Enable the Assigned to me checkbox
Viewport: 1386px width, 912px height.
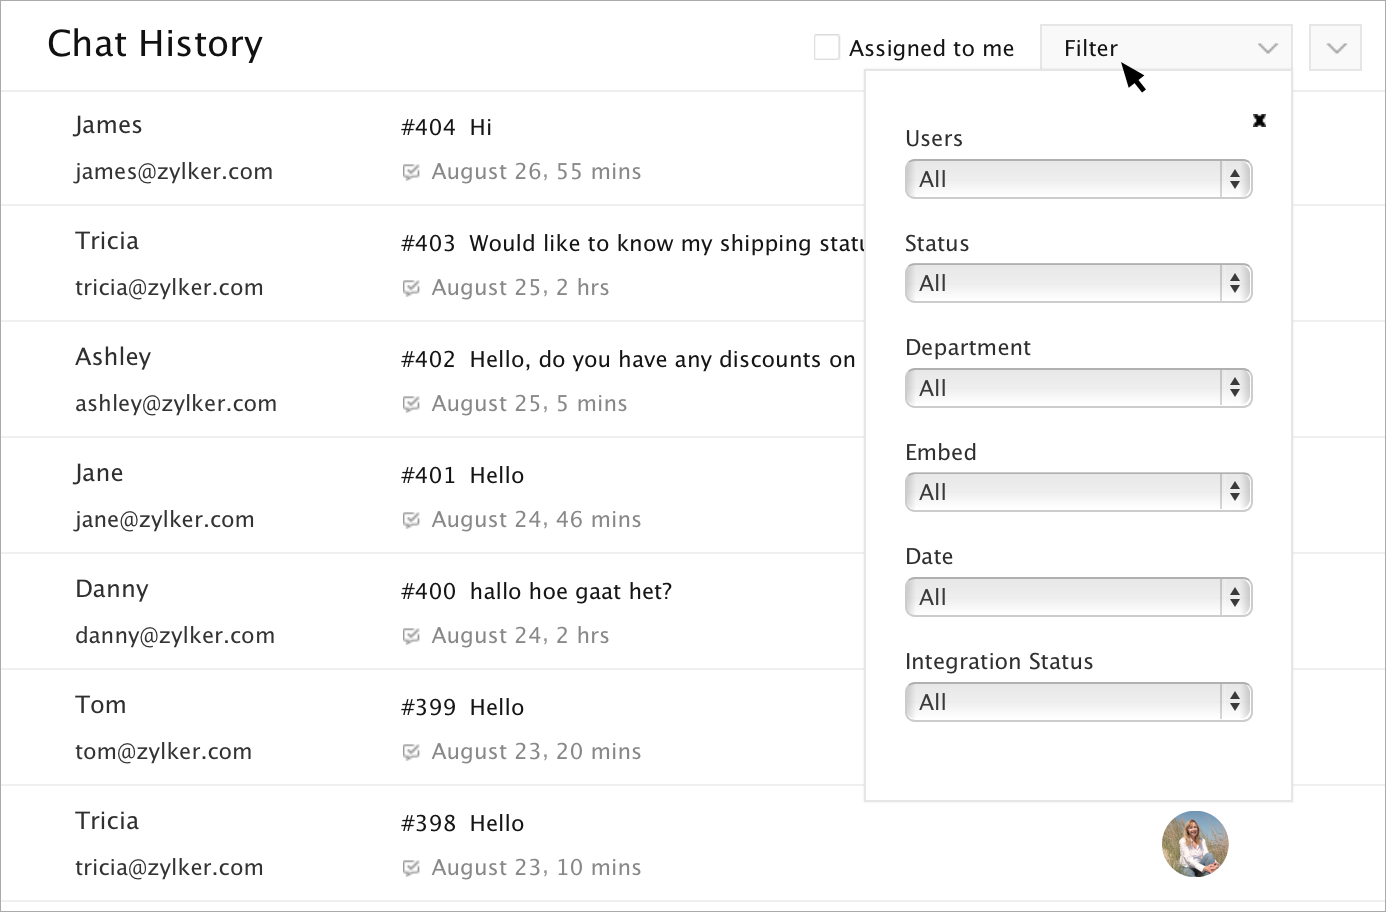pyautogui.click(x=827, y=47)
